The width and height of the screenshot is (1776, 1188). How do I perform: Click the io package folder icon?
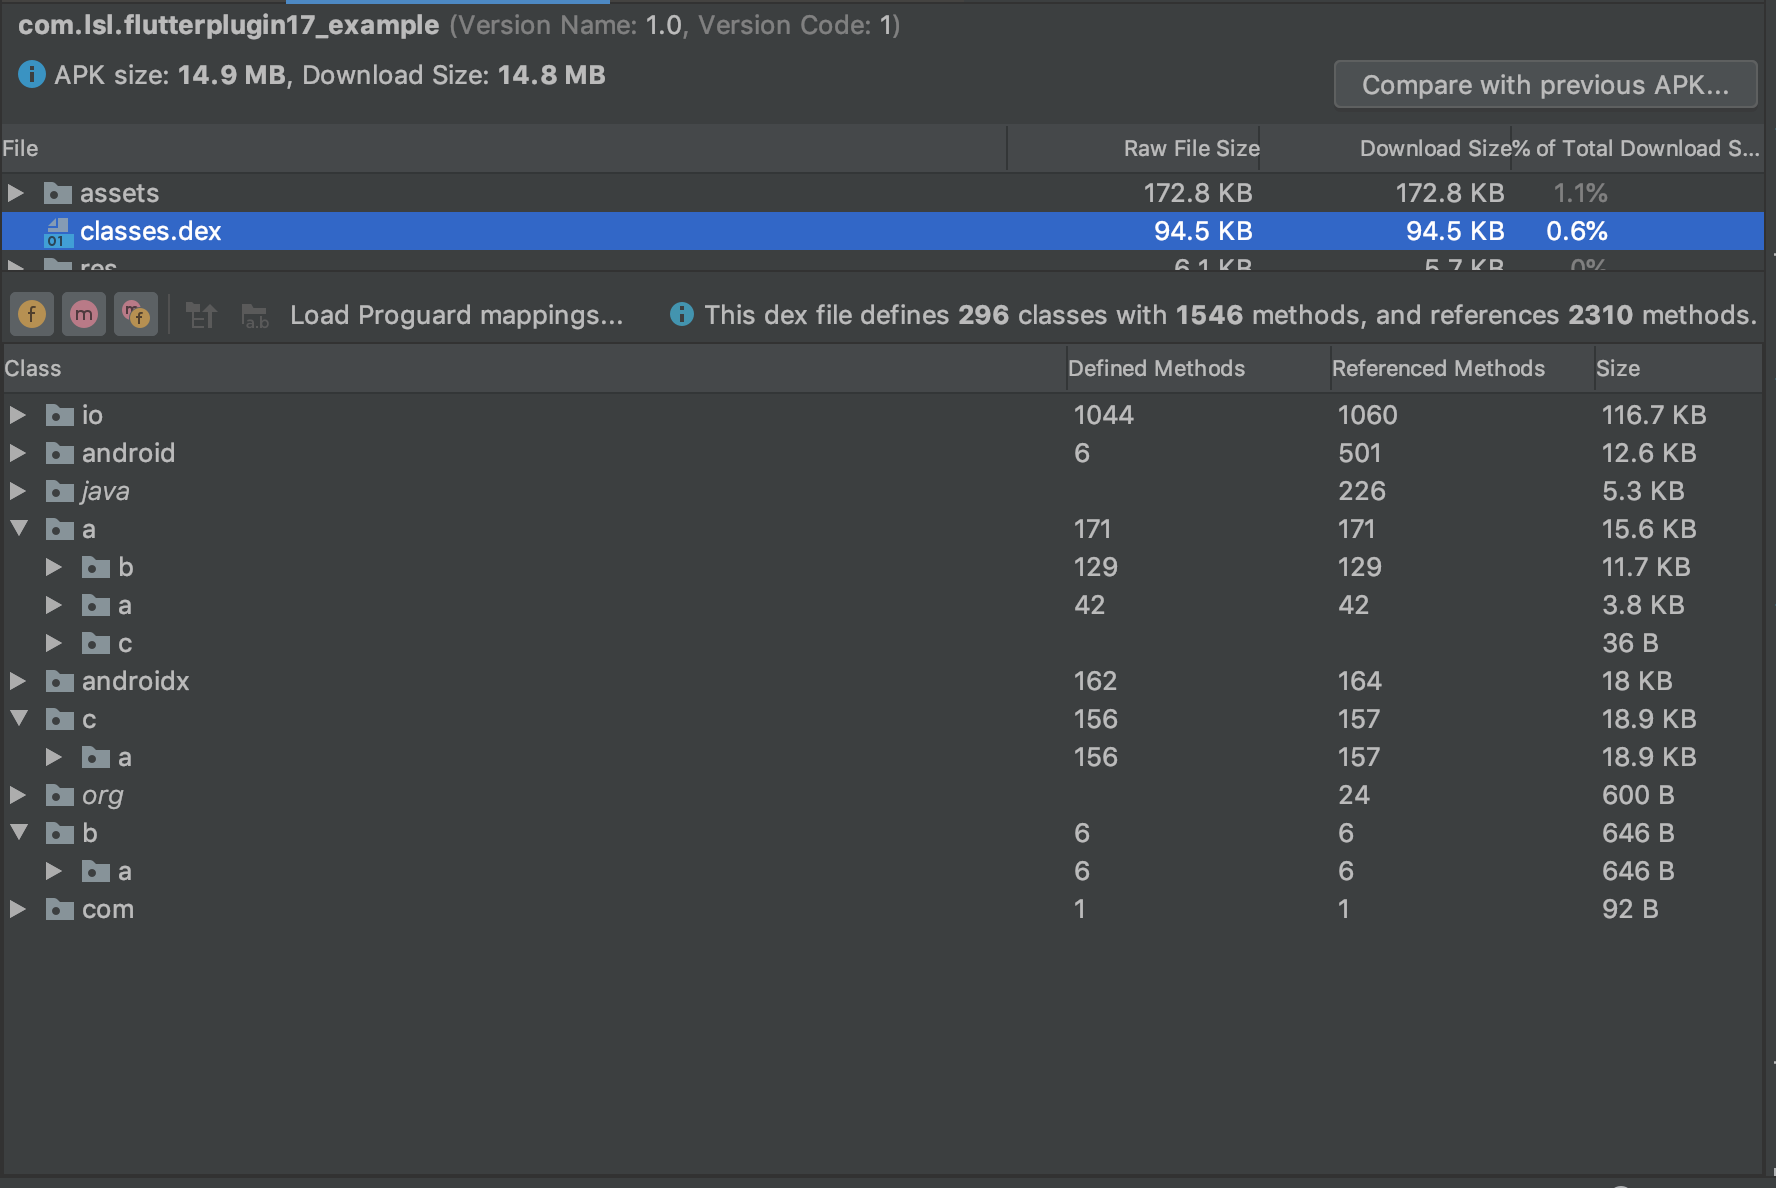(x=60, y=415)
